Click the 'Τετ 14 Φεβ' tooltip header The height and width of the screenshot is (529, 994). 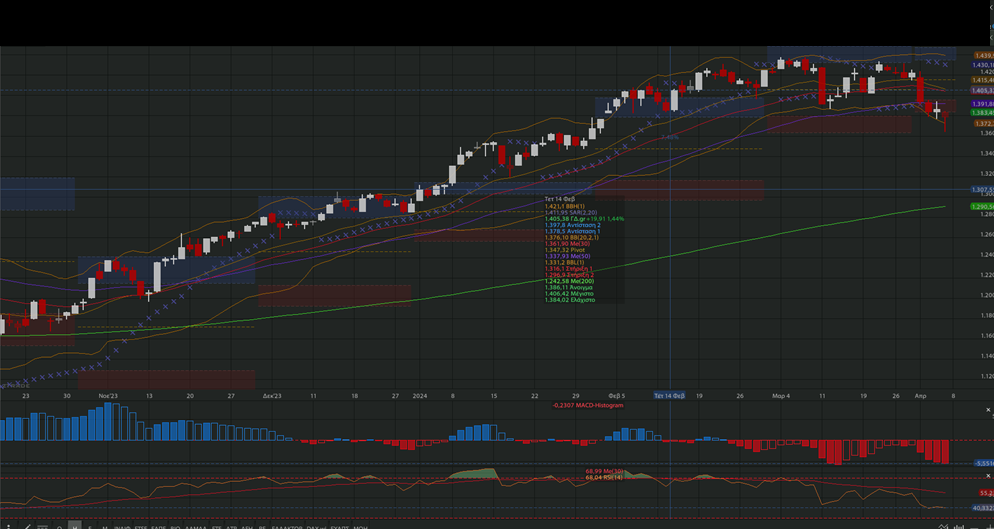click(x=560, y=199)
